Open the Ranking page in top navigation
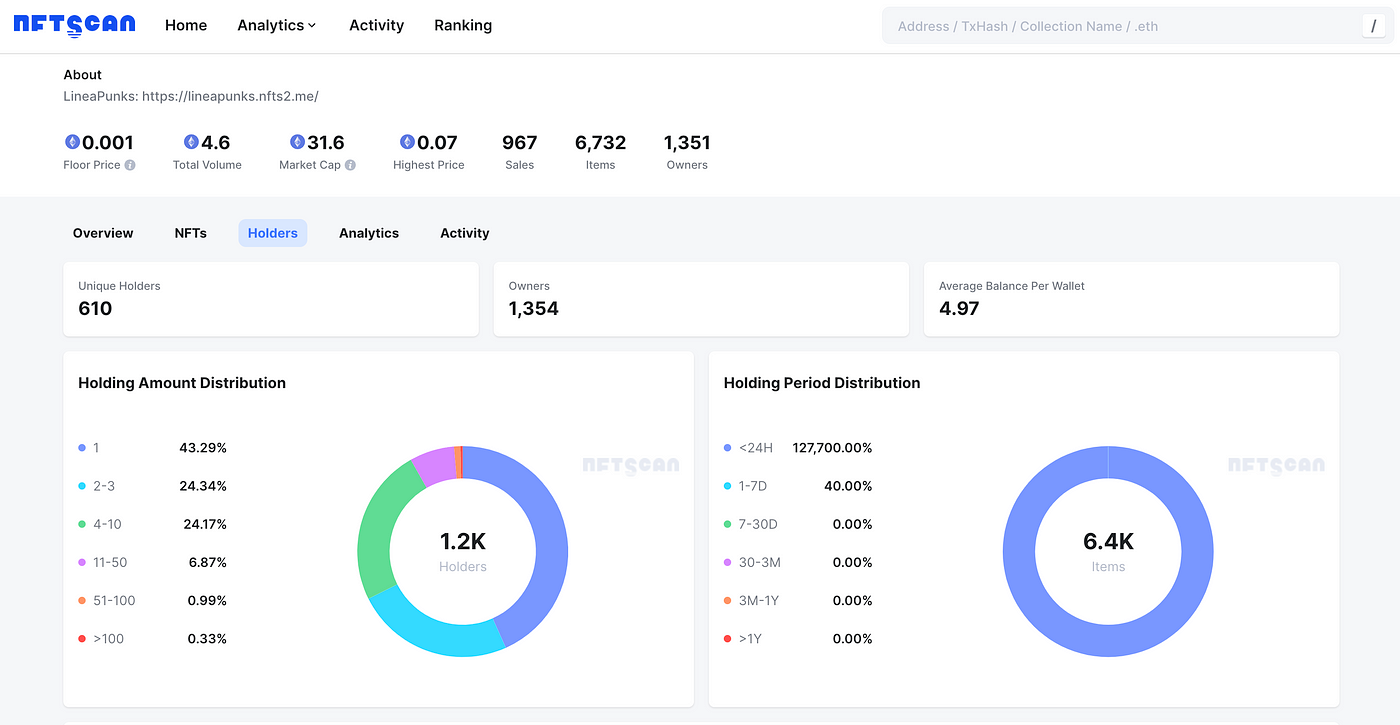The height and width of the screenshot is (725, 1400). point(462,25)
